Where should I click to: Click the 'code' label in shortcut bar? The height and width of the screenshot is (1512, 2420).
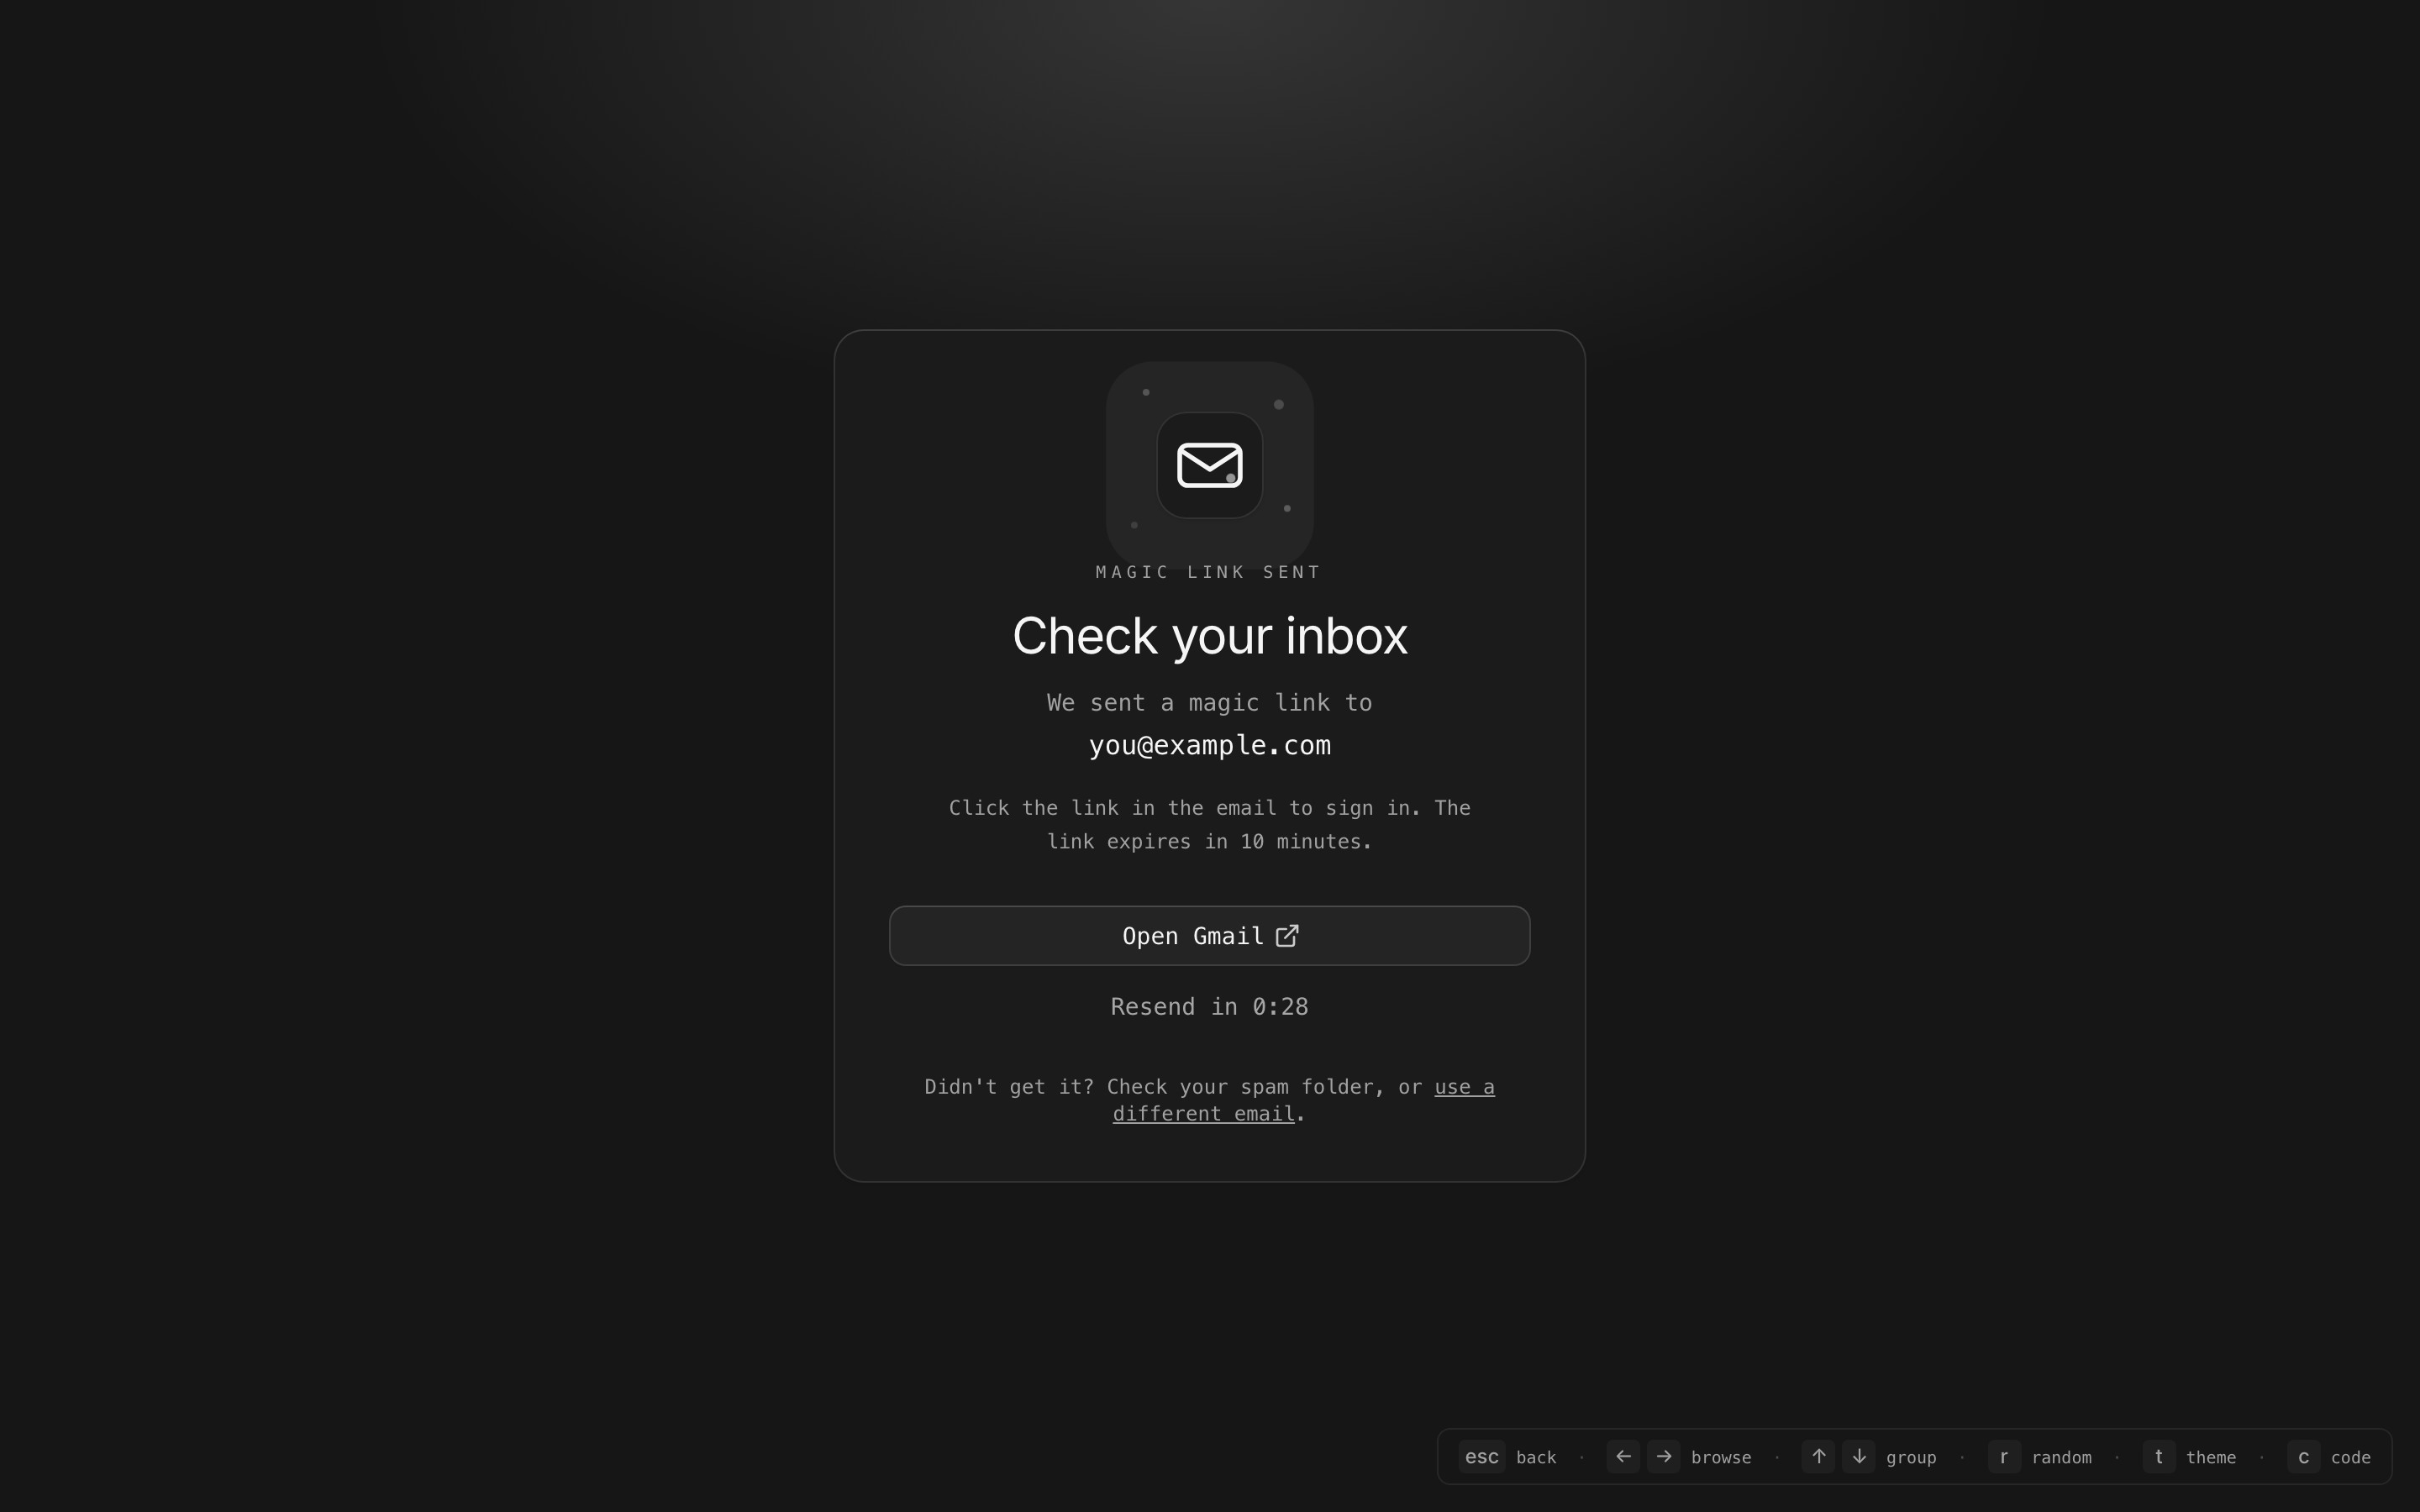click(2351, 1458)
